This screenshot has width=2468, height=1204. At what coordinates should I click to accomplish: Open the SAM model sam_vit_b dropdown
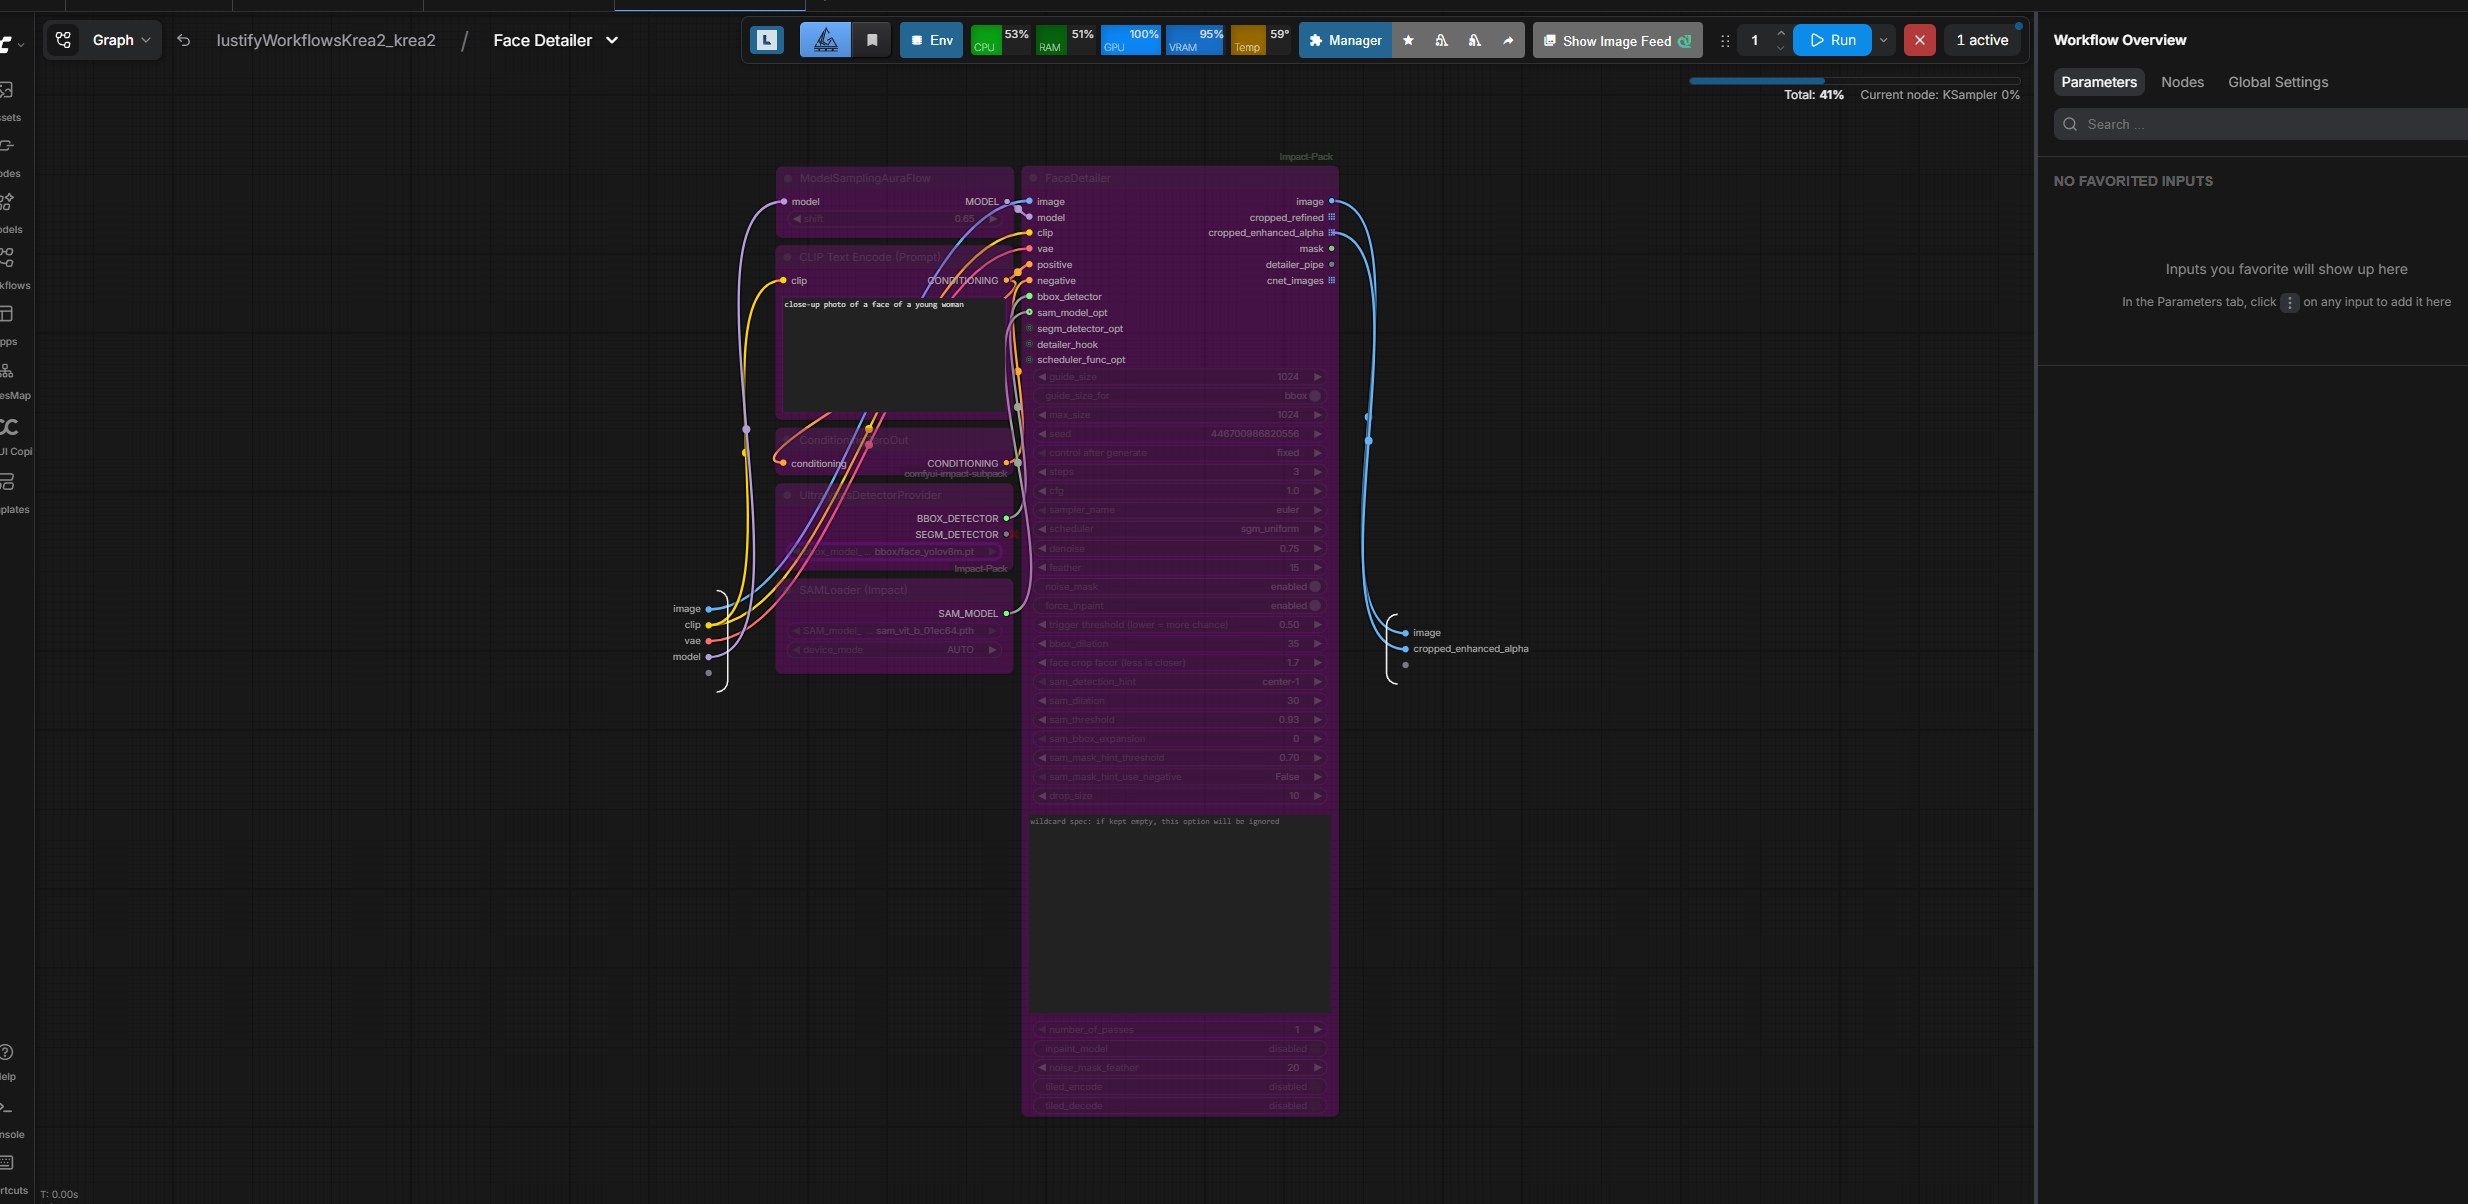[x=894, y=631]
